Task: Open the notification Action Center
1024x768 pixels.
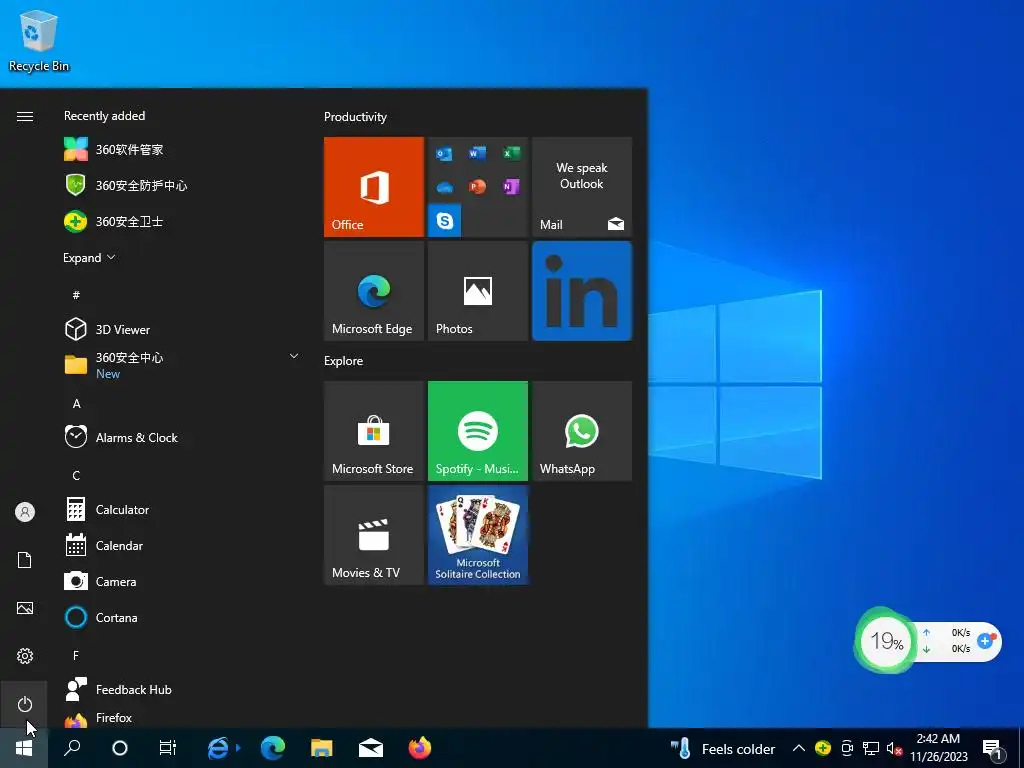Action: click(993, 750)
